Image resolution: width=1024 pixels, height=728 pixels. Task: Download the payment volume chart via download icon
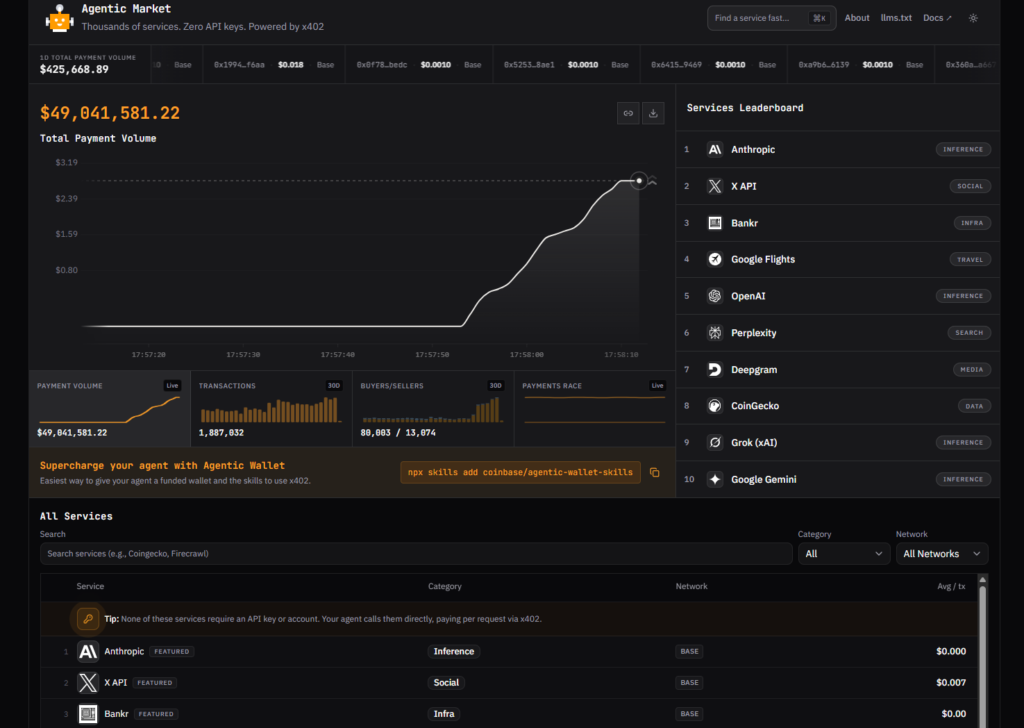point(654,113)
